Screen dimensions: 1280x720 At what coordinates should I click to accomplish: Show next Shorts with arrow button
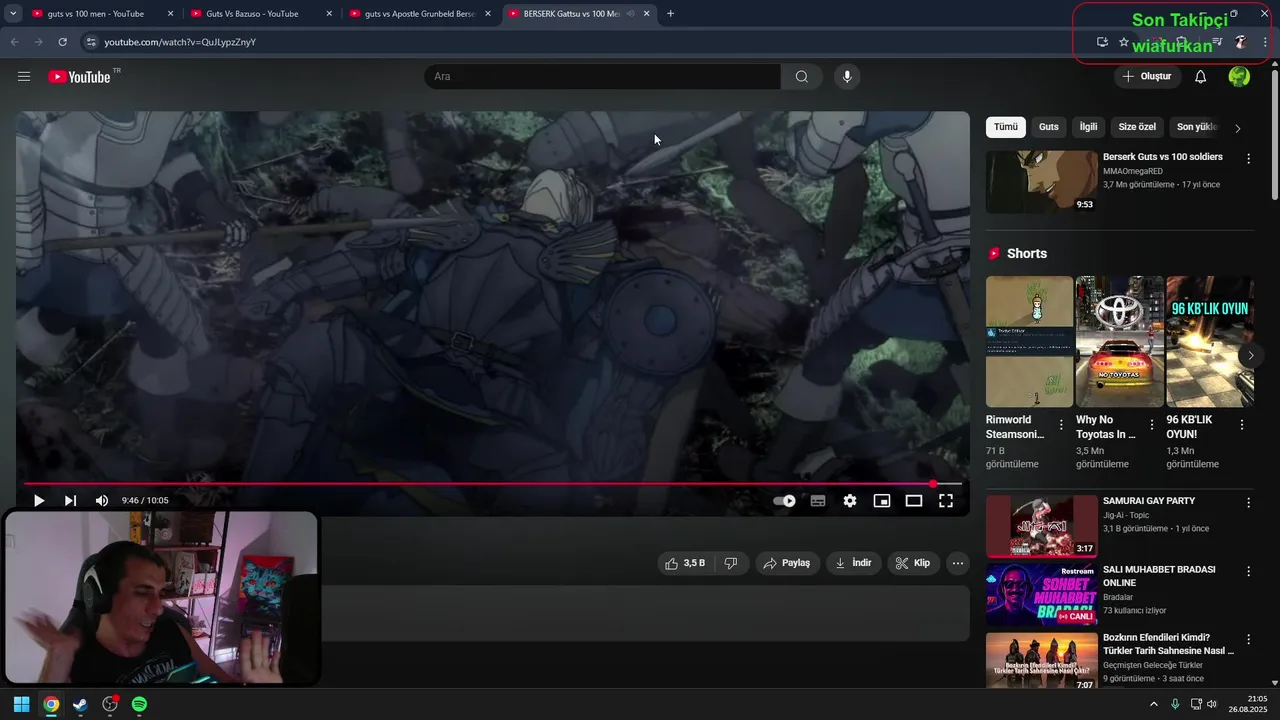click(x=1250, y=356)
